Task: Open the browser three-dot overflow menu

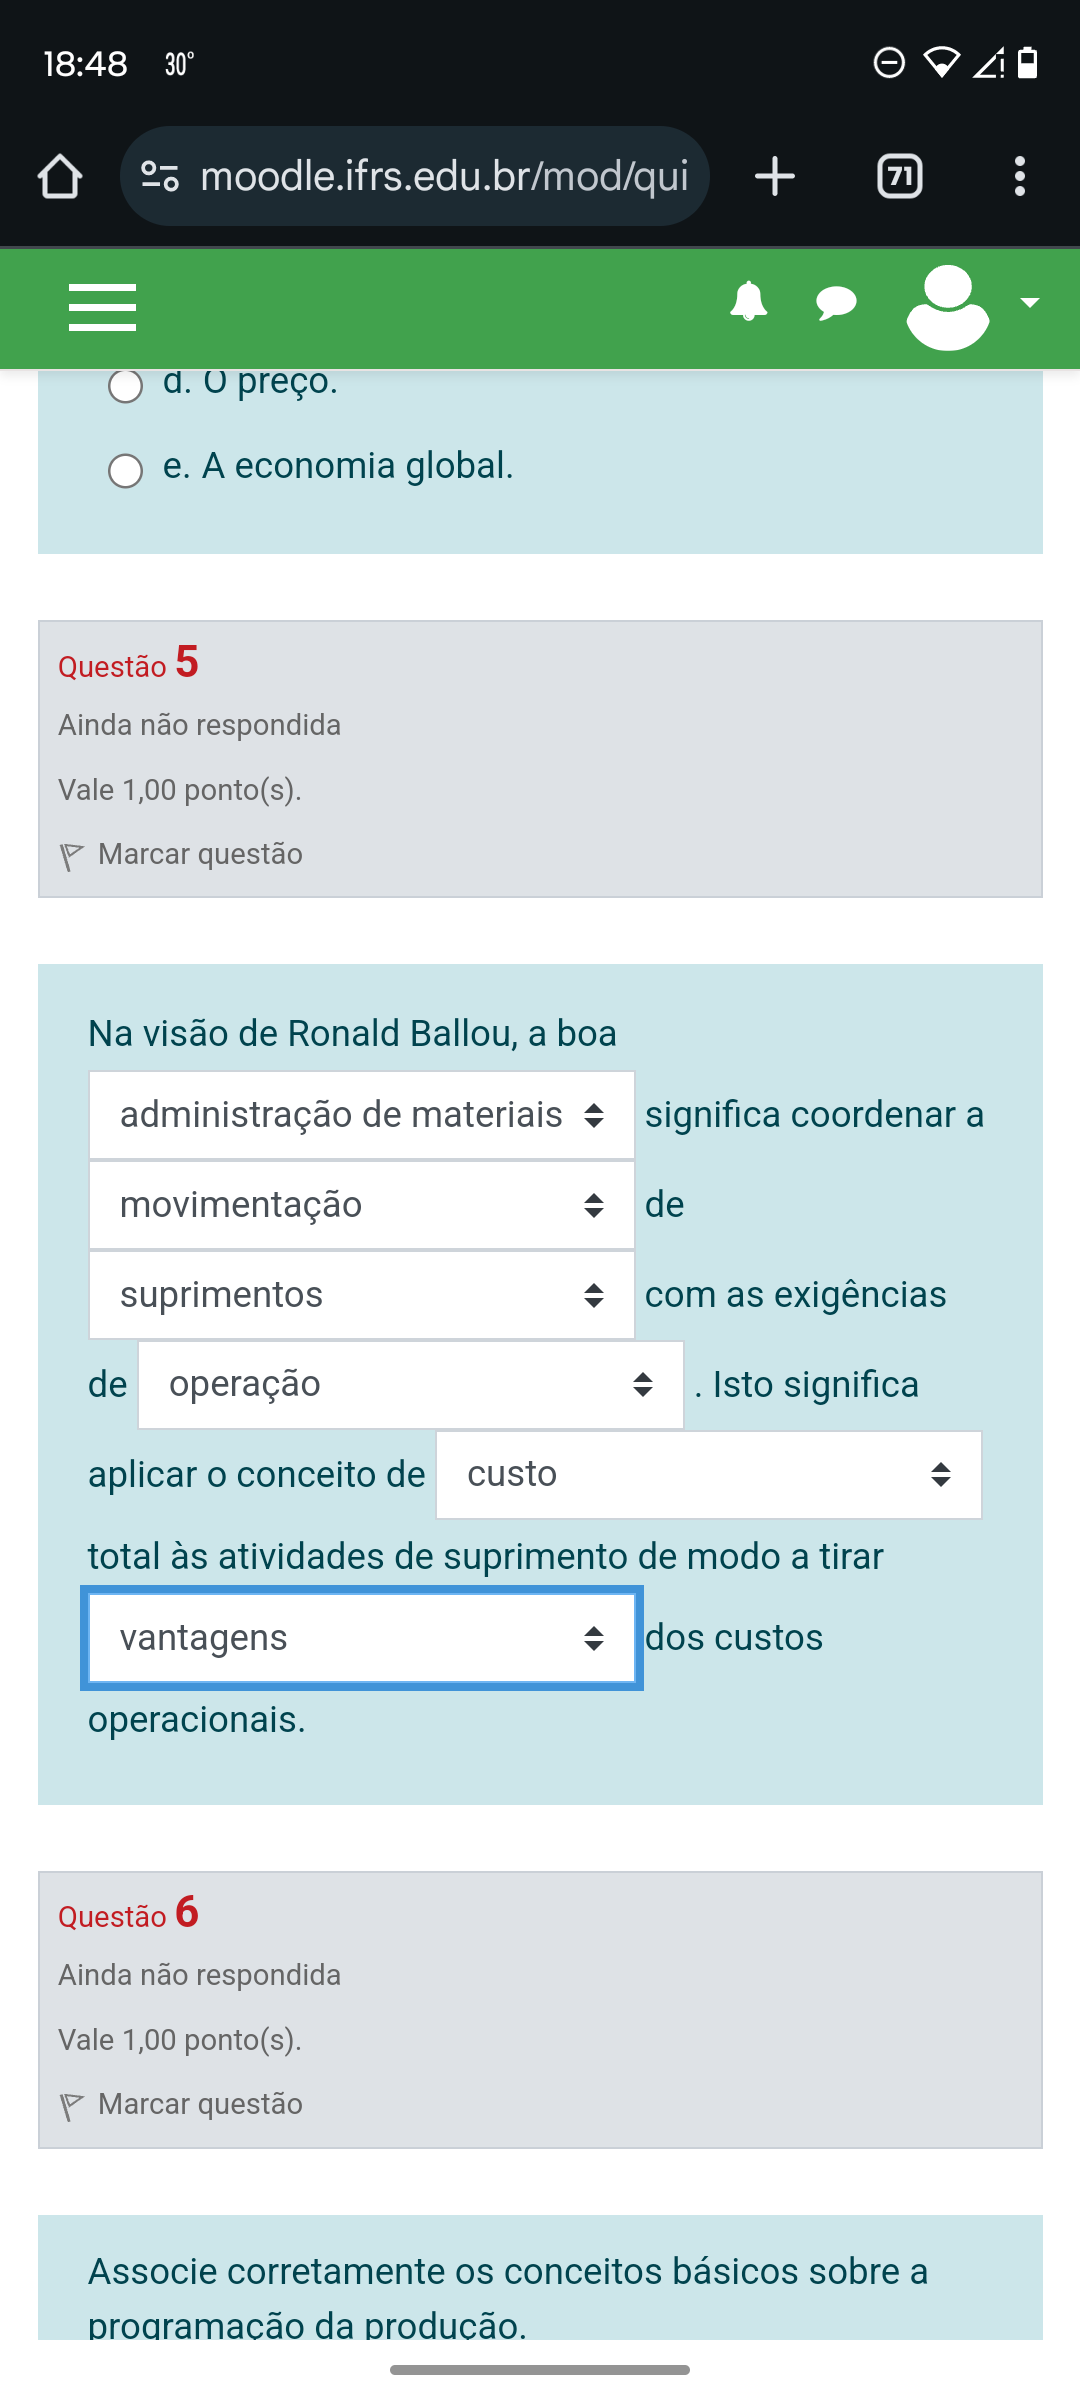Action: 1019,177
